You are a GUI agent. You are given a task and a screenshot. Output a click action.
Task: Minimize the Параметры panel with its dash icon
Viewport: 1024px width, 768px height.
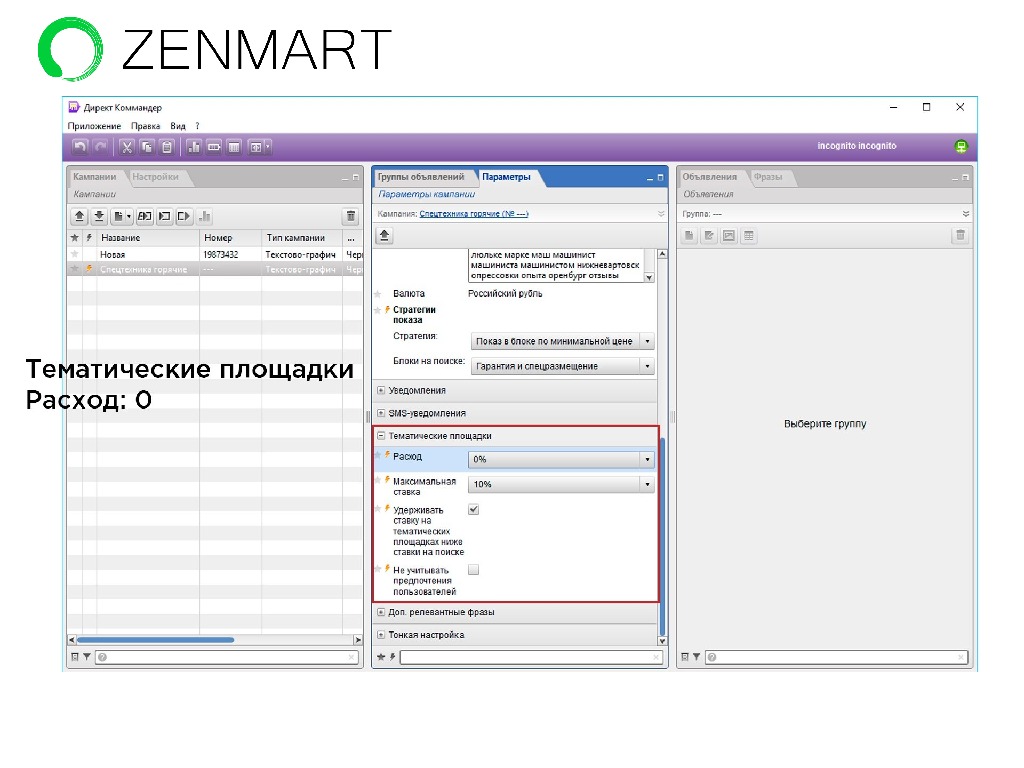[650, 178]
